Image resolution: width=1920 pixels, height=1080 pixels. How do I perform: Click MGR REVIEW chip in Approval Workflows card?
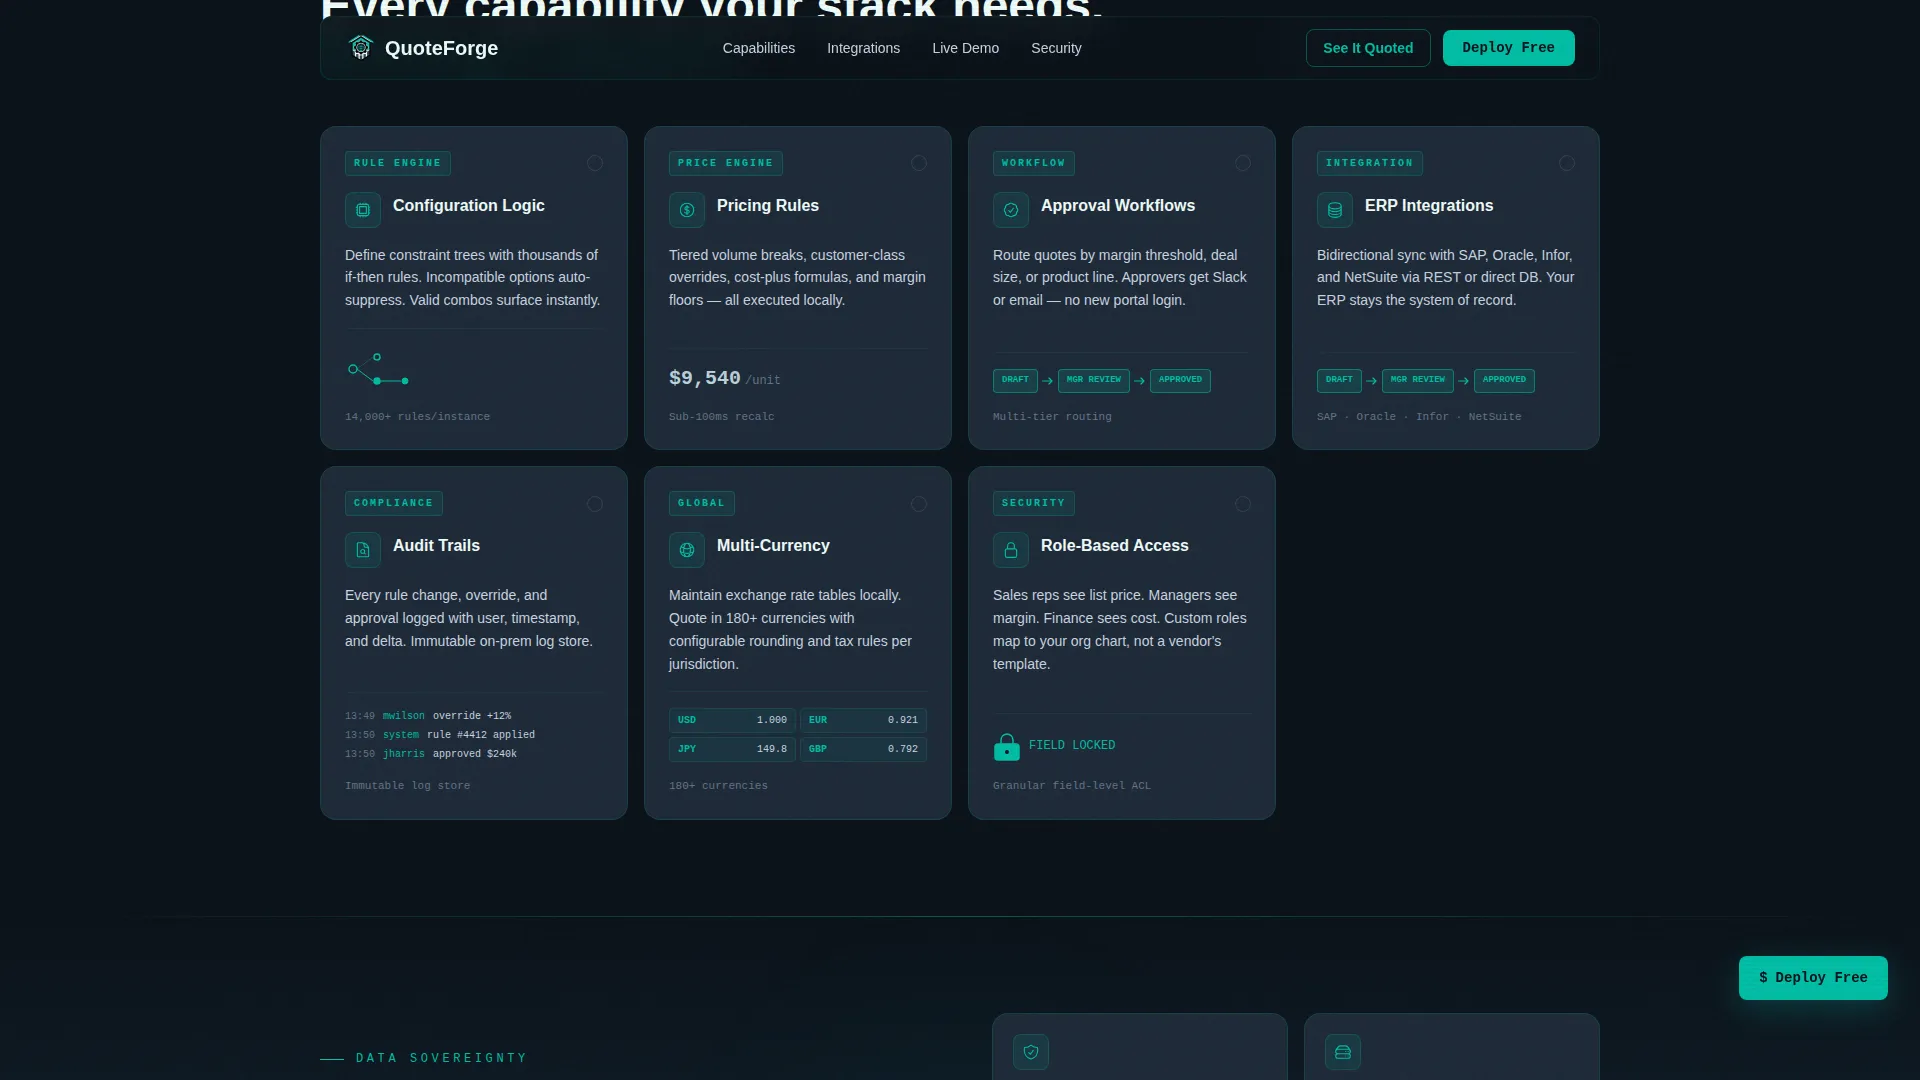pos(1093,380)
